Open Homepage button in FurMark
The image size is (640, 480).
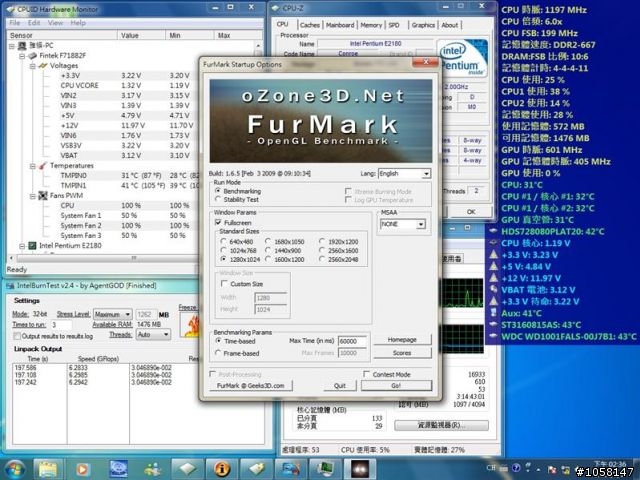[402, 340]
